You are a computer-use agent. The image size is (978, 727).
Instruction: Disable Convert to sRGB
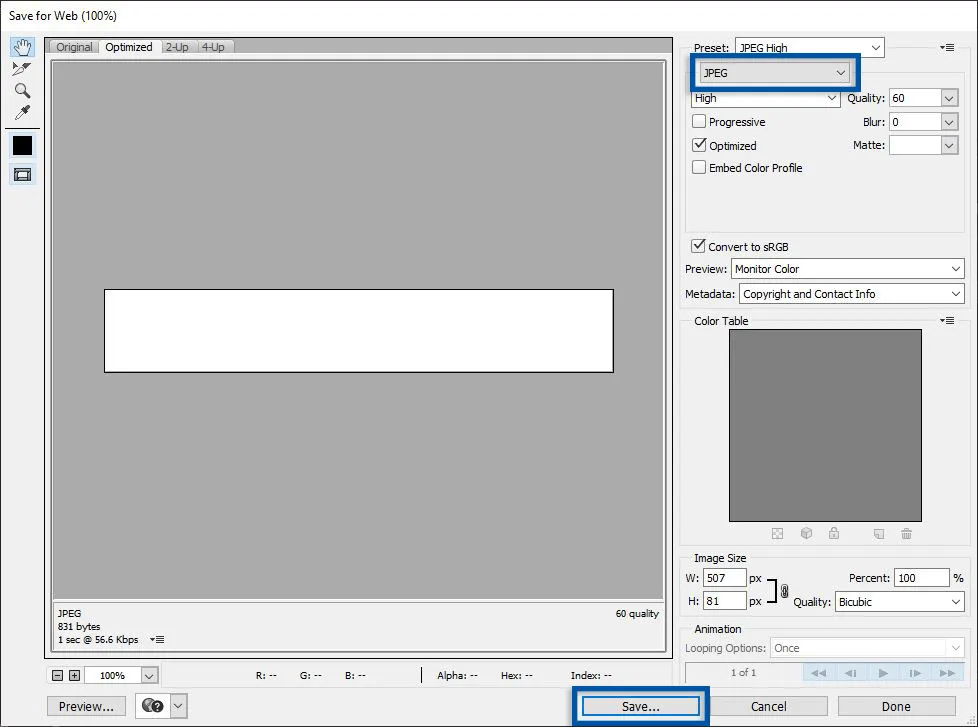click(x=699, y=246)
